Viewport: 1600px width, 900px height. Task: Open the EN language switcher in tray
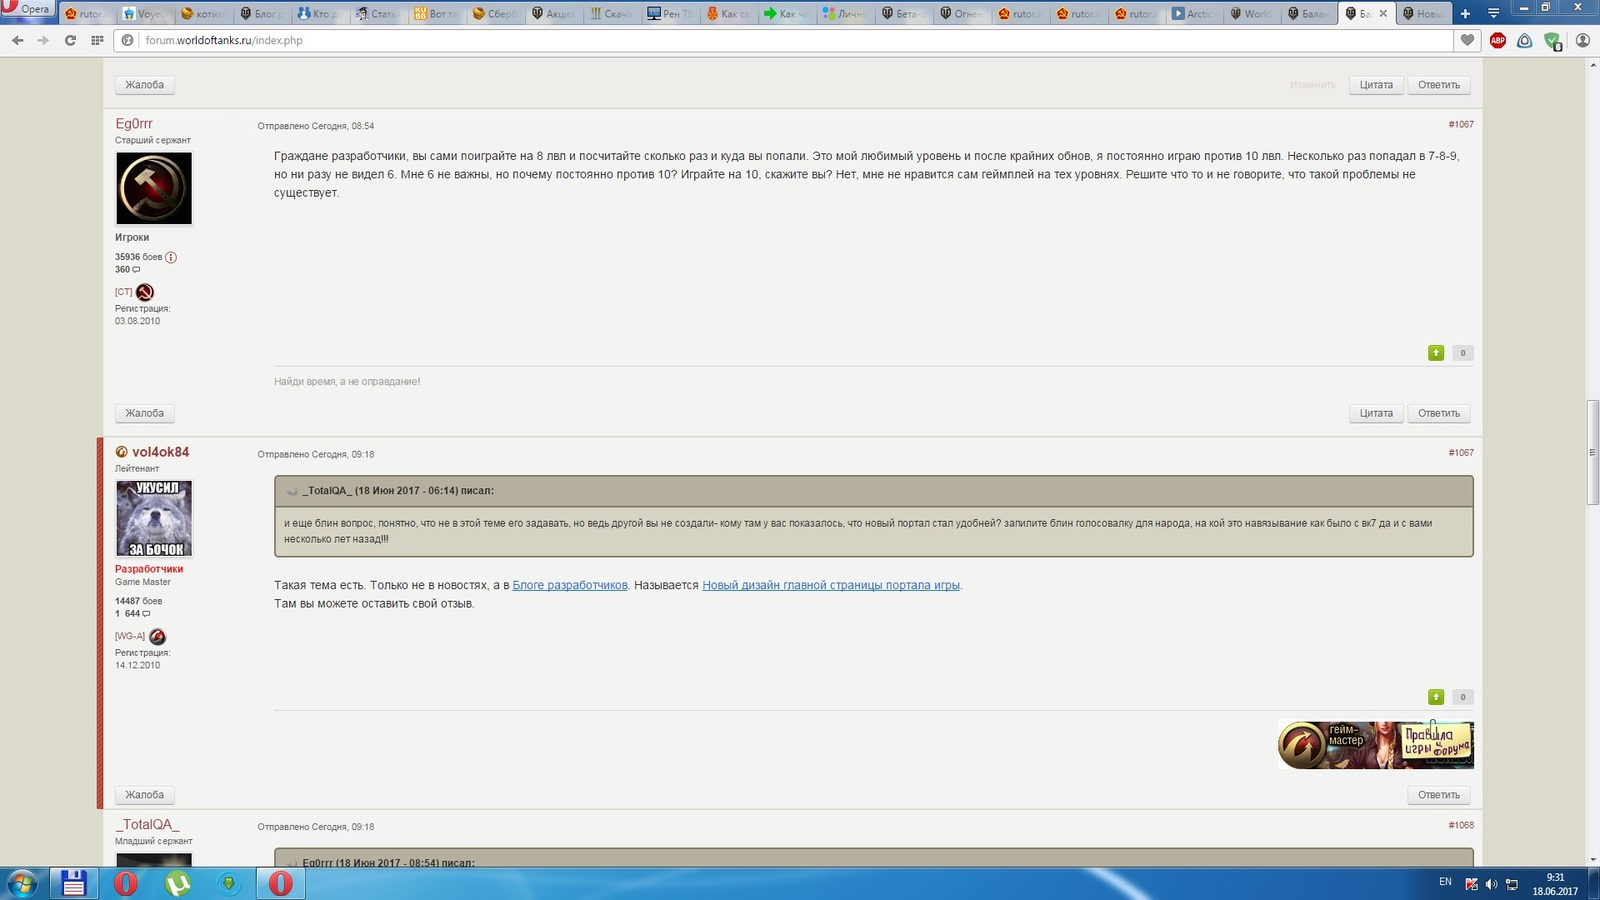click(x=1445, y=882)
